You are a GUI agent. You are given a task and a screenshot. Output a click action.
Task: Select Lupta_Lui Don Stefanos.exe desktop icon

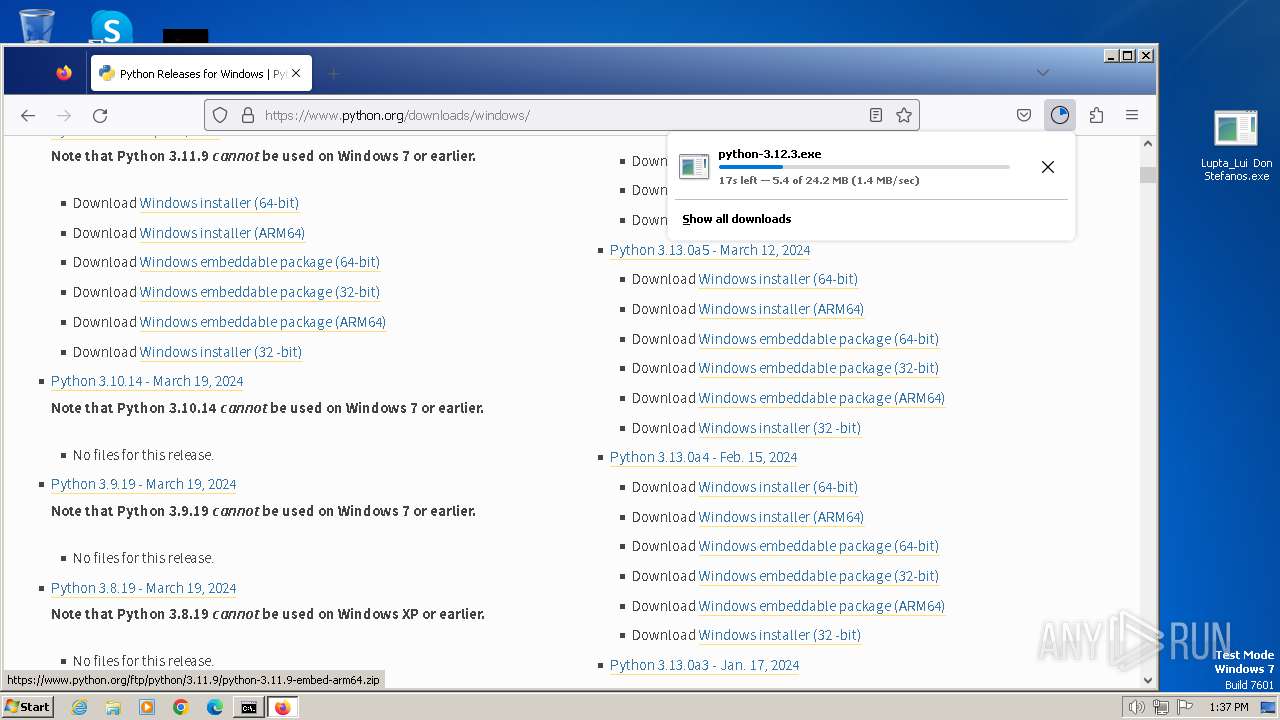tap(1236, 145)
